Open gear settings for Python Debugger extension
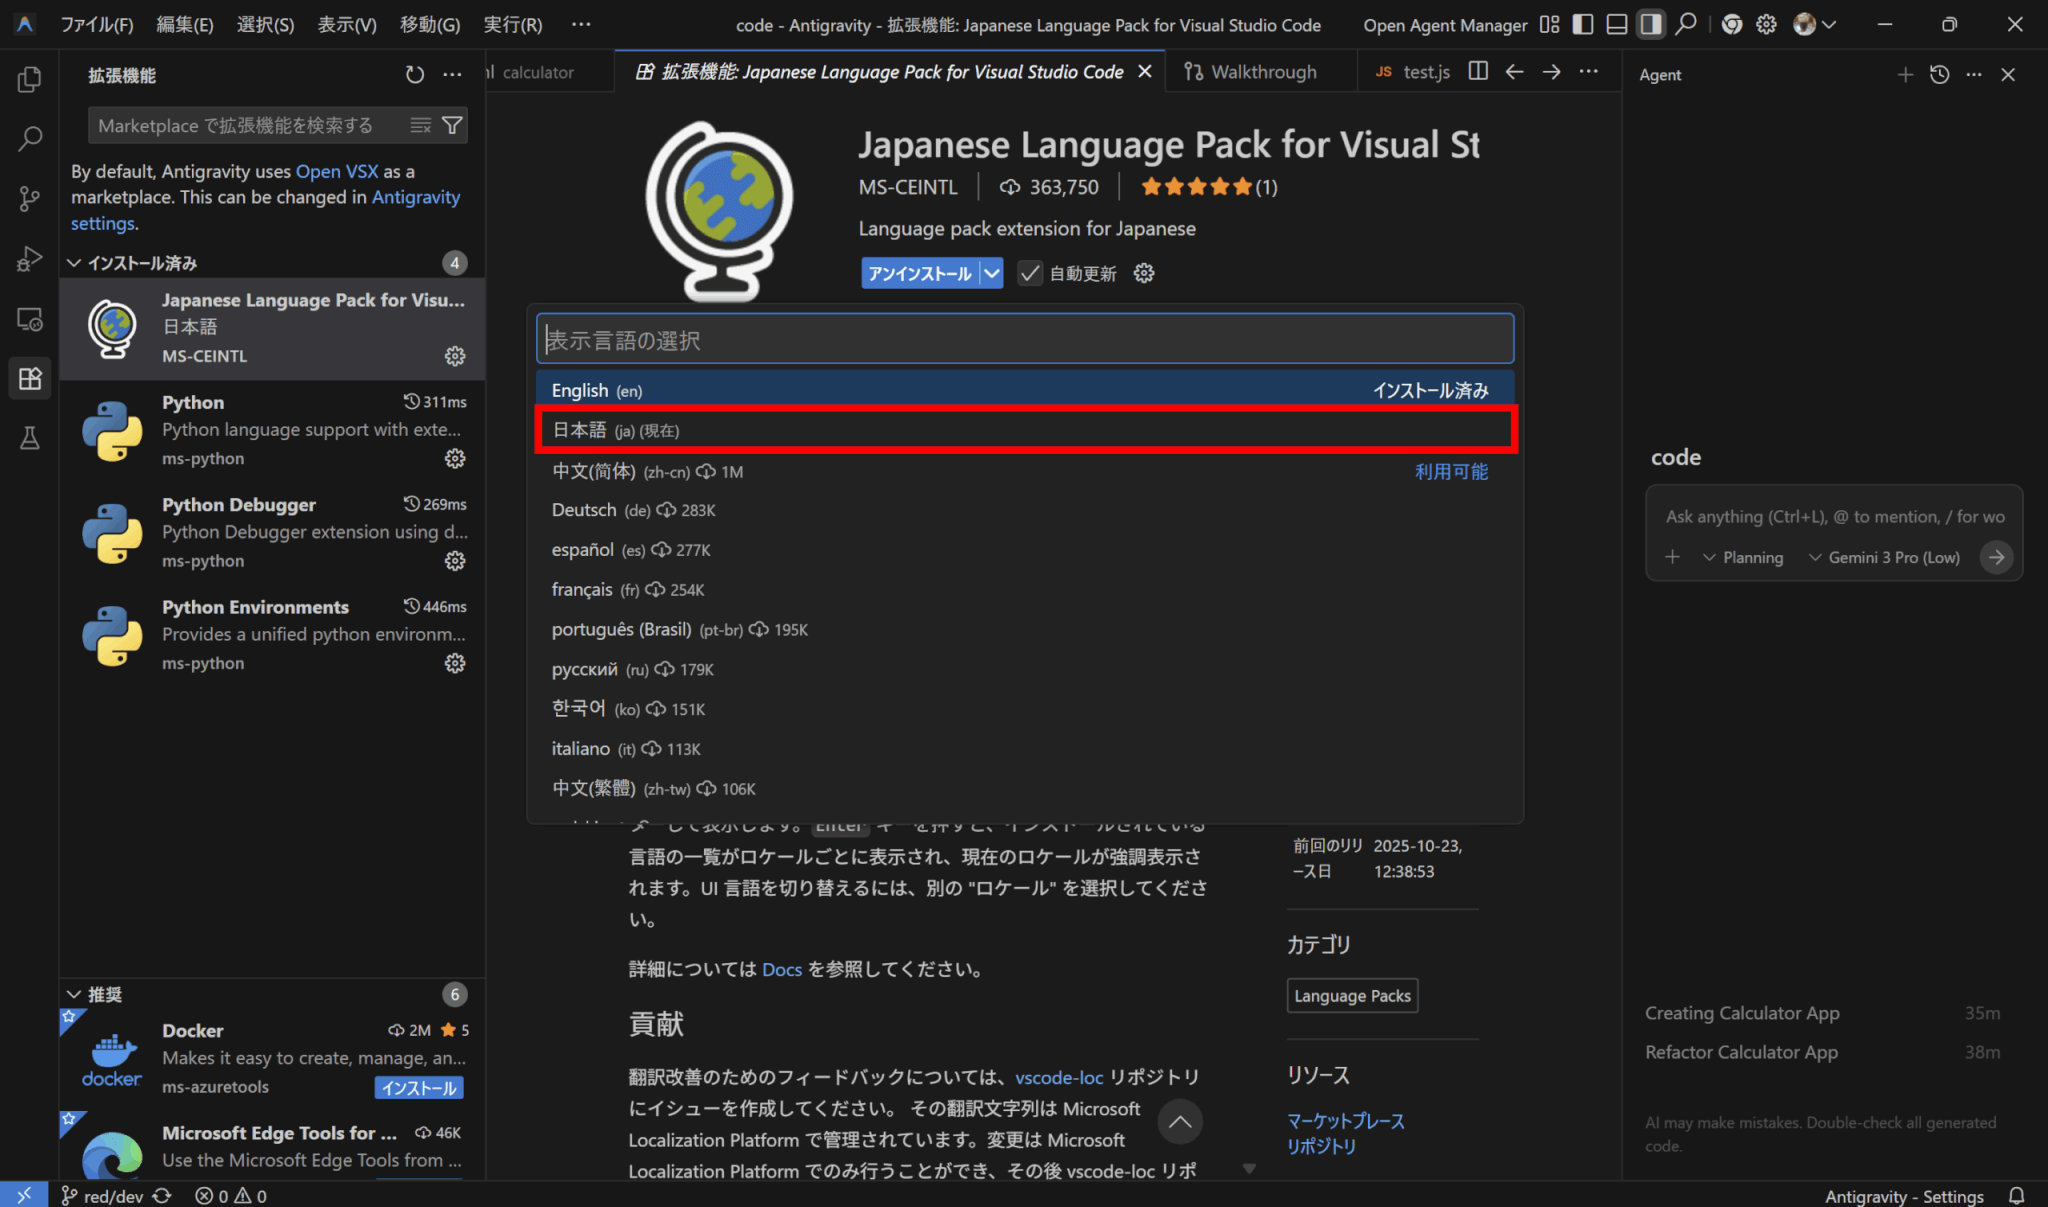 (455, 561)
